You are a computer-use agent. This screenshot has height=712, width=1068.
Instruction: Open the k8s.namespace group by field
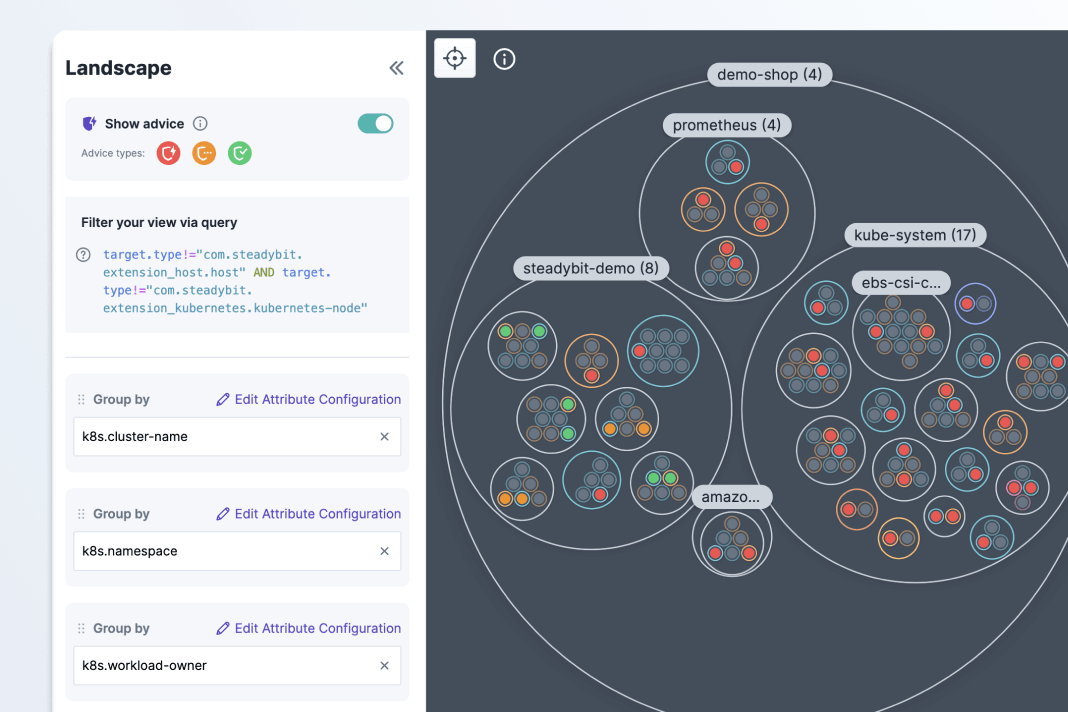pyautogui.click(x=225, y=551)
